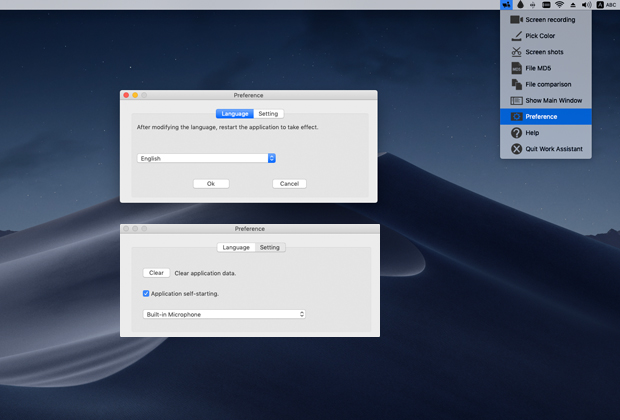Click the blue arrows of language dropdown
The width and height of the screenshot is (620, 420).
point(272,158)
